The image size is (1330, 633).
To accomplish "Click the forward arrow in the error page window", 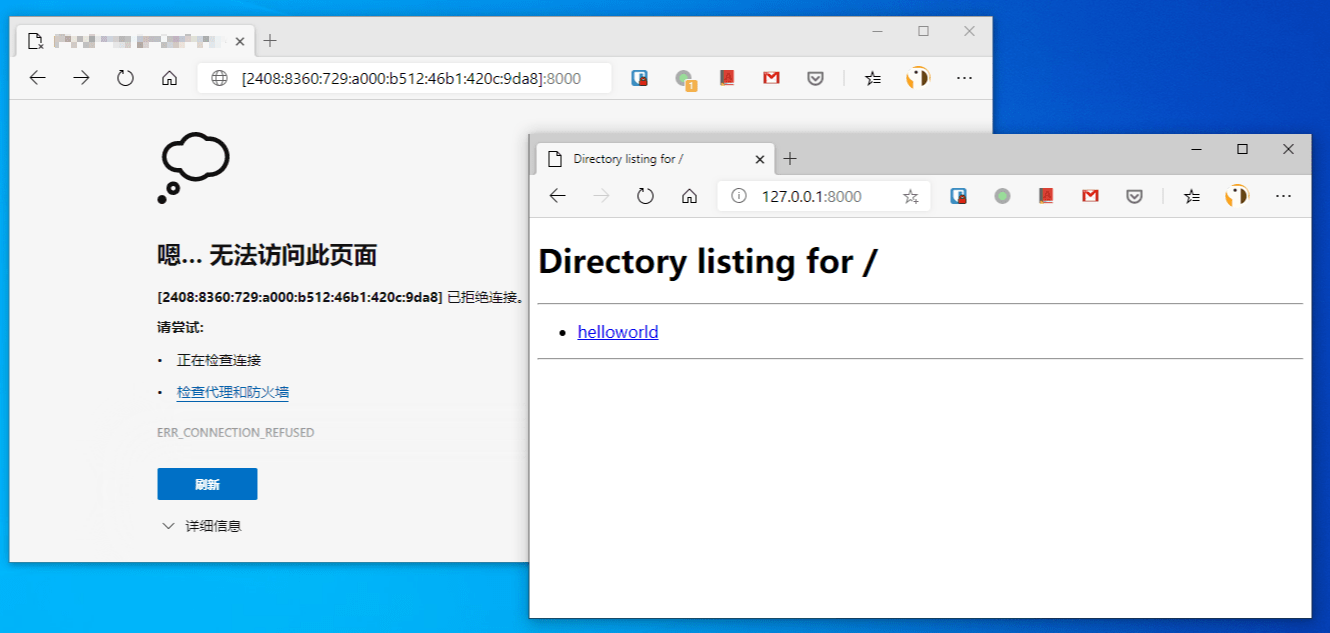I will click(81, 78).
